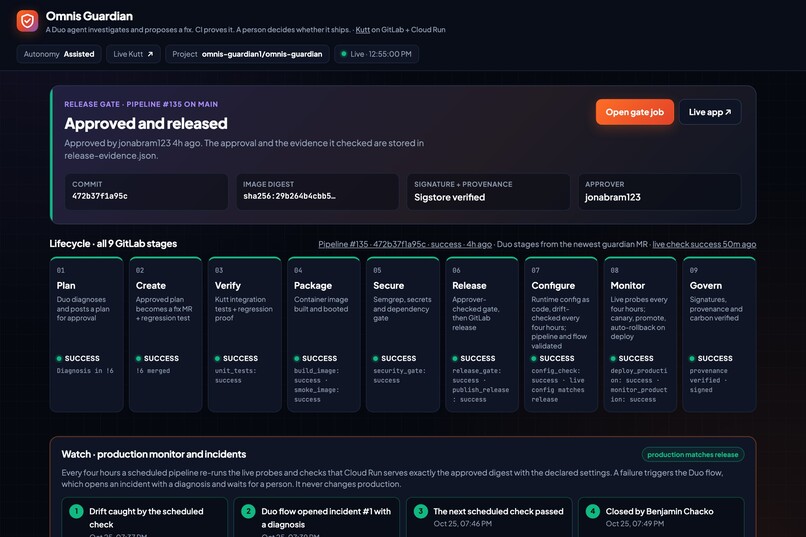Select the Autonomy Assisted pill
Image resolution: width=806 pixels, height=537 pixels.
59,54
